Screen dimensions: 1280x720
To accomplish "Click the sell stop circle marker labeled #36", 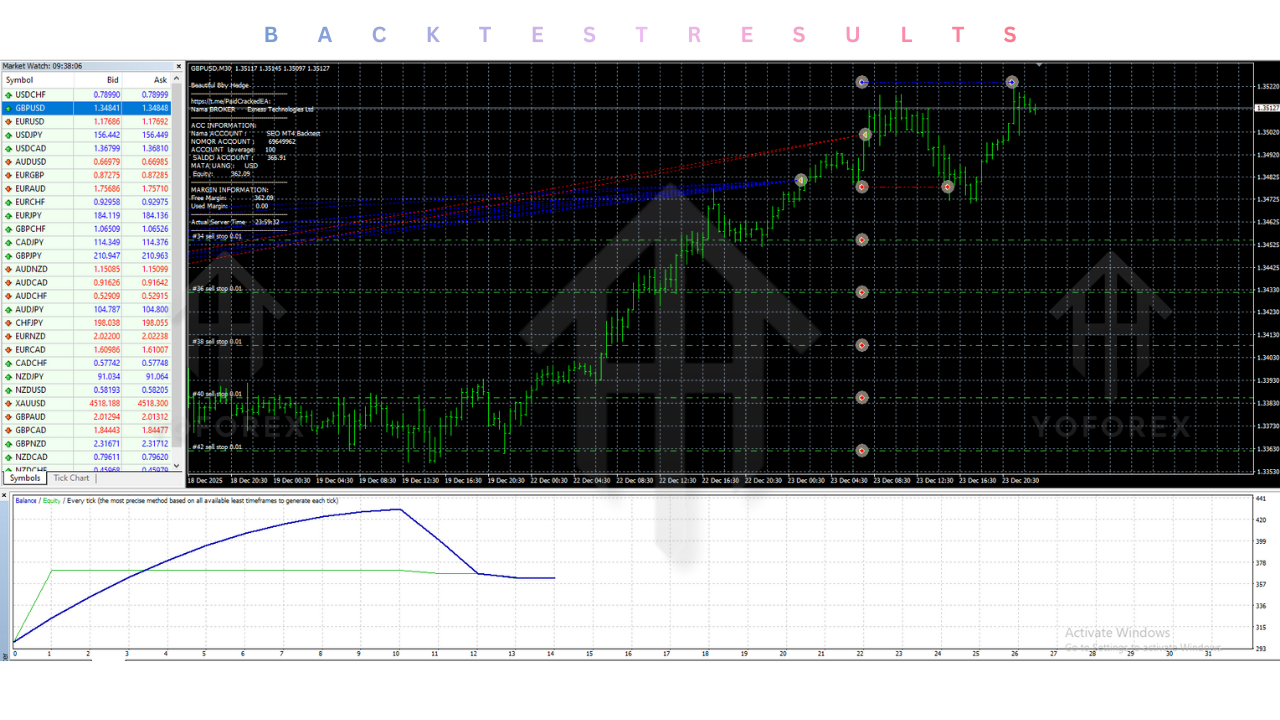I will coord(861,292).
